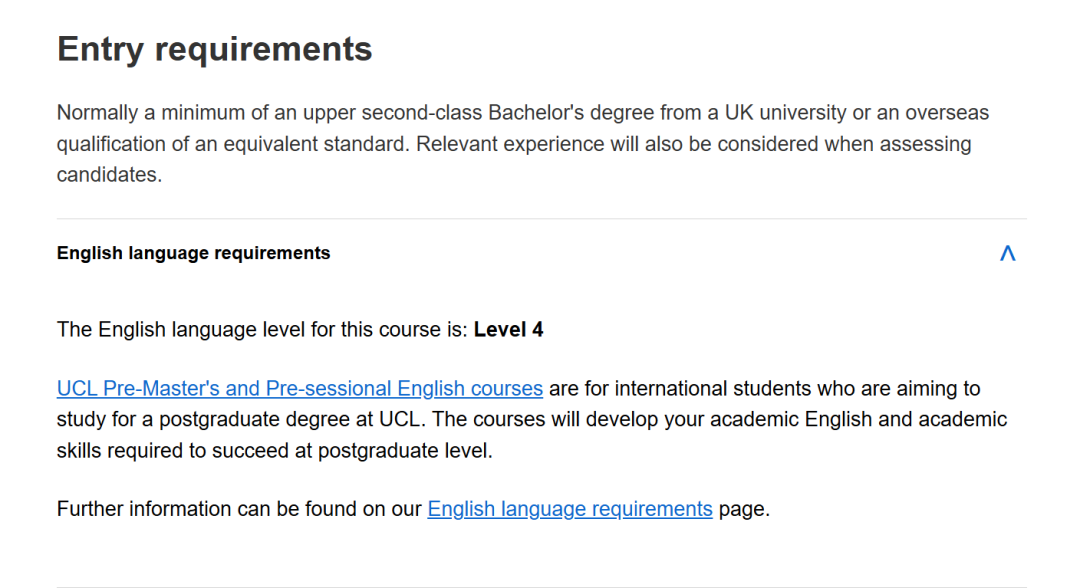Click the 'Entry requirements' main heading
This screenshot has width=1080, height=588.
215,49
